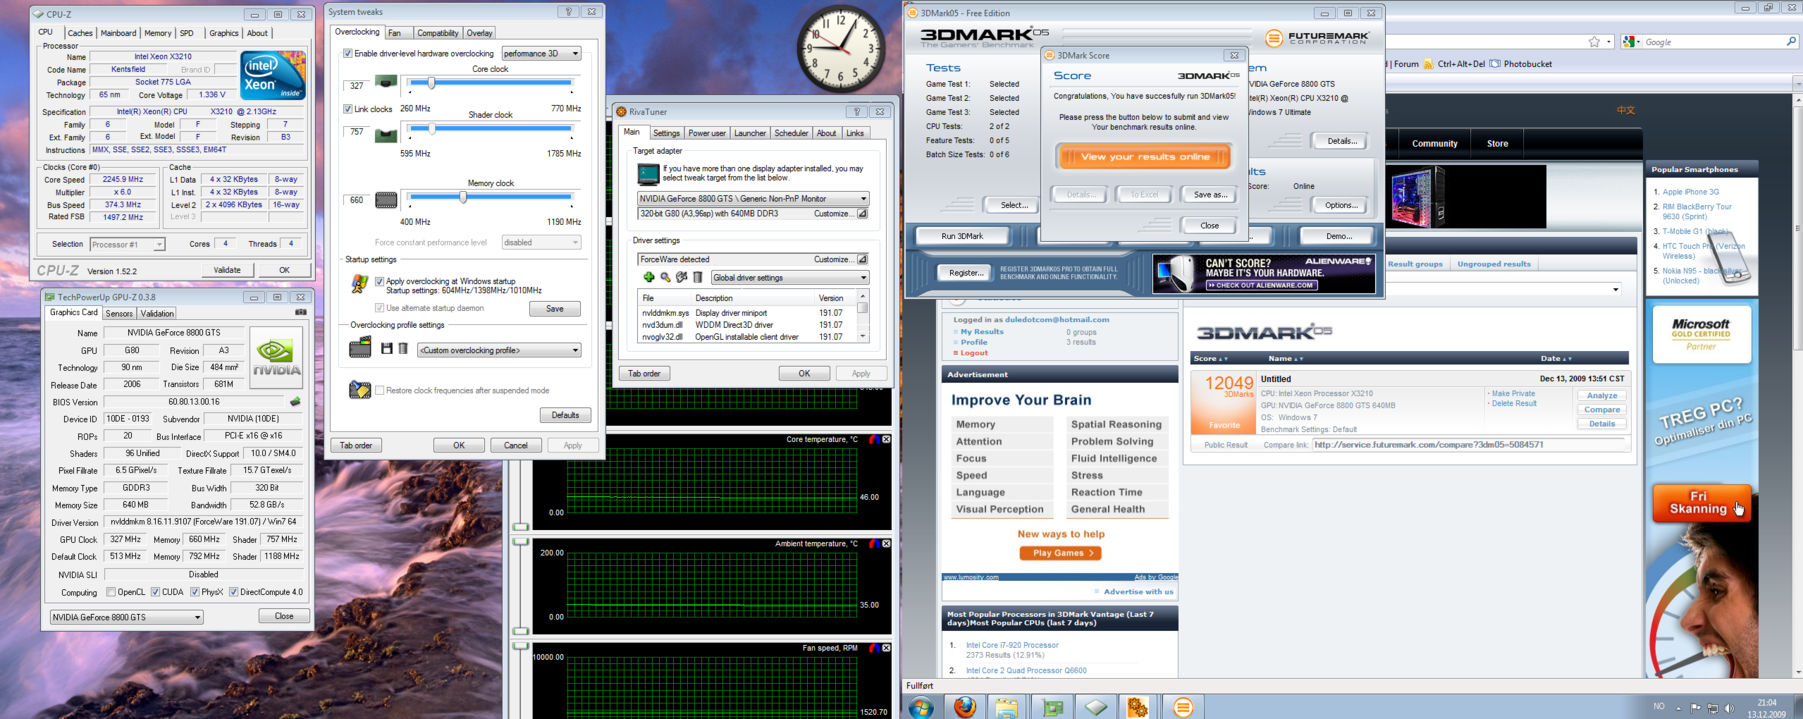Toggle the PhysX checkbox in GPU-Z
1803x719 pixels.
(x=195, y=593)
